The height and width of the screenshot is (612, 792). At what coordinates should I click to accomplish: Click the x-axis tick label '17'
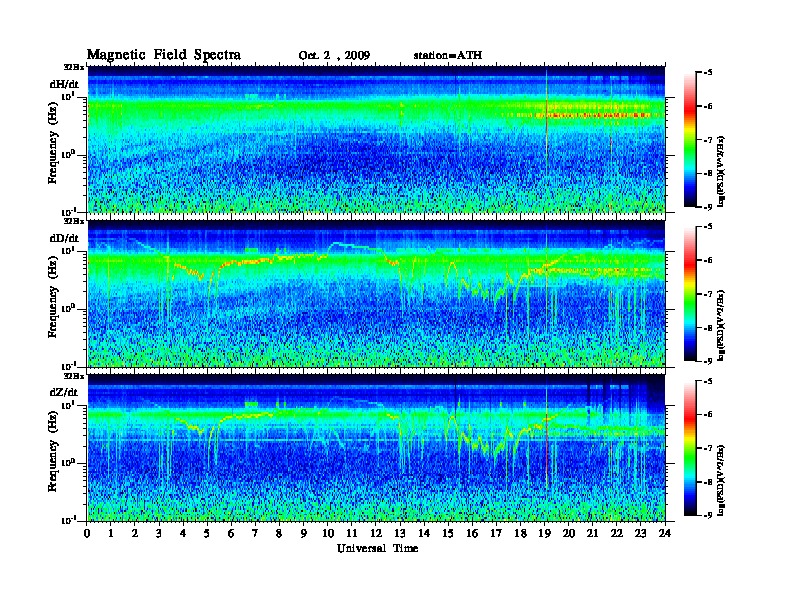497,533
